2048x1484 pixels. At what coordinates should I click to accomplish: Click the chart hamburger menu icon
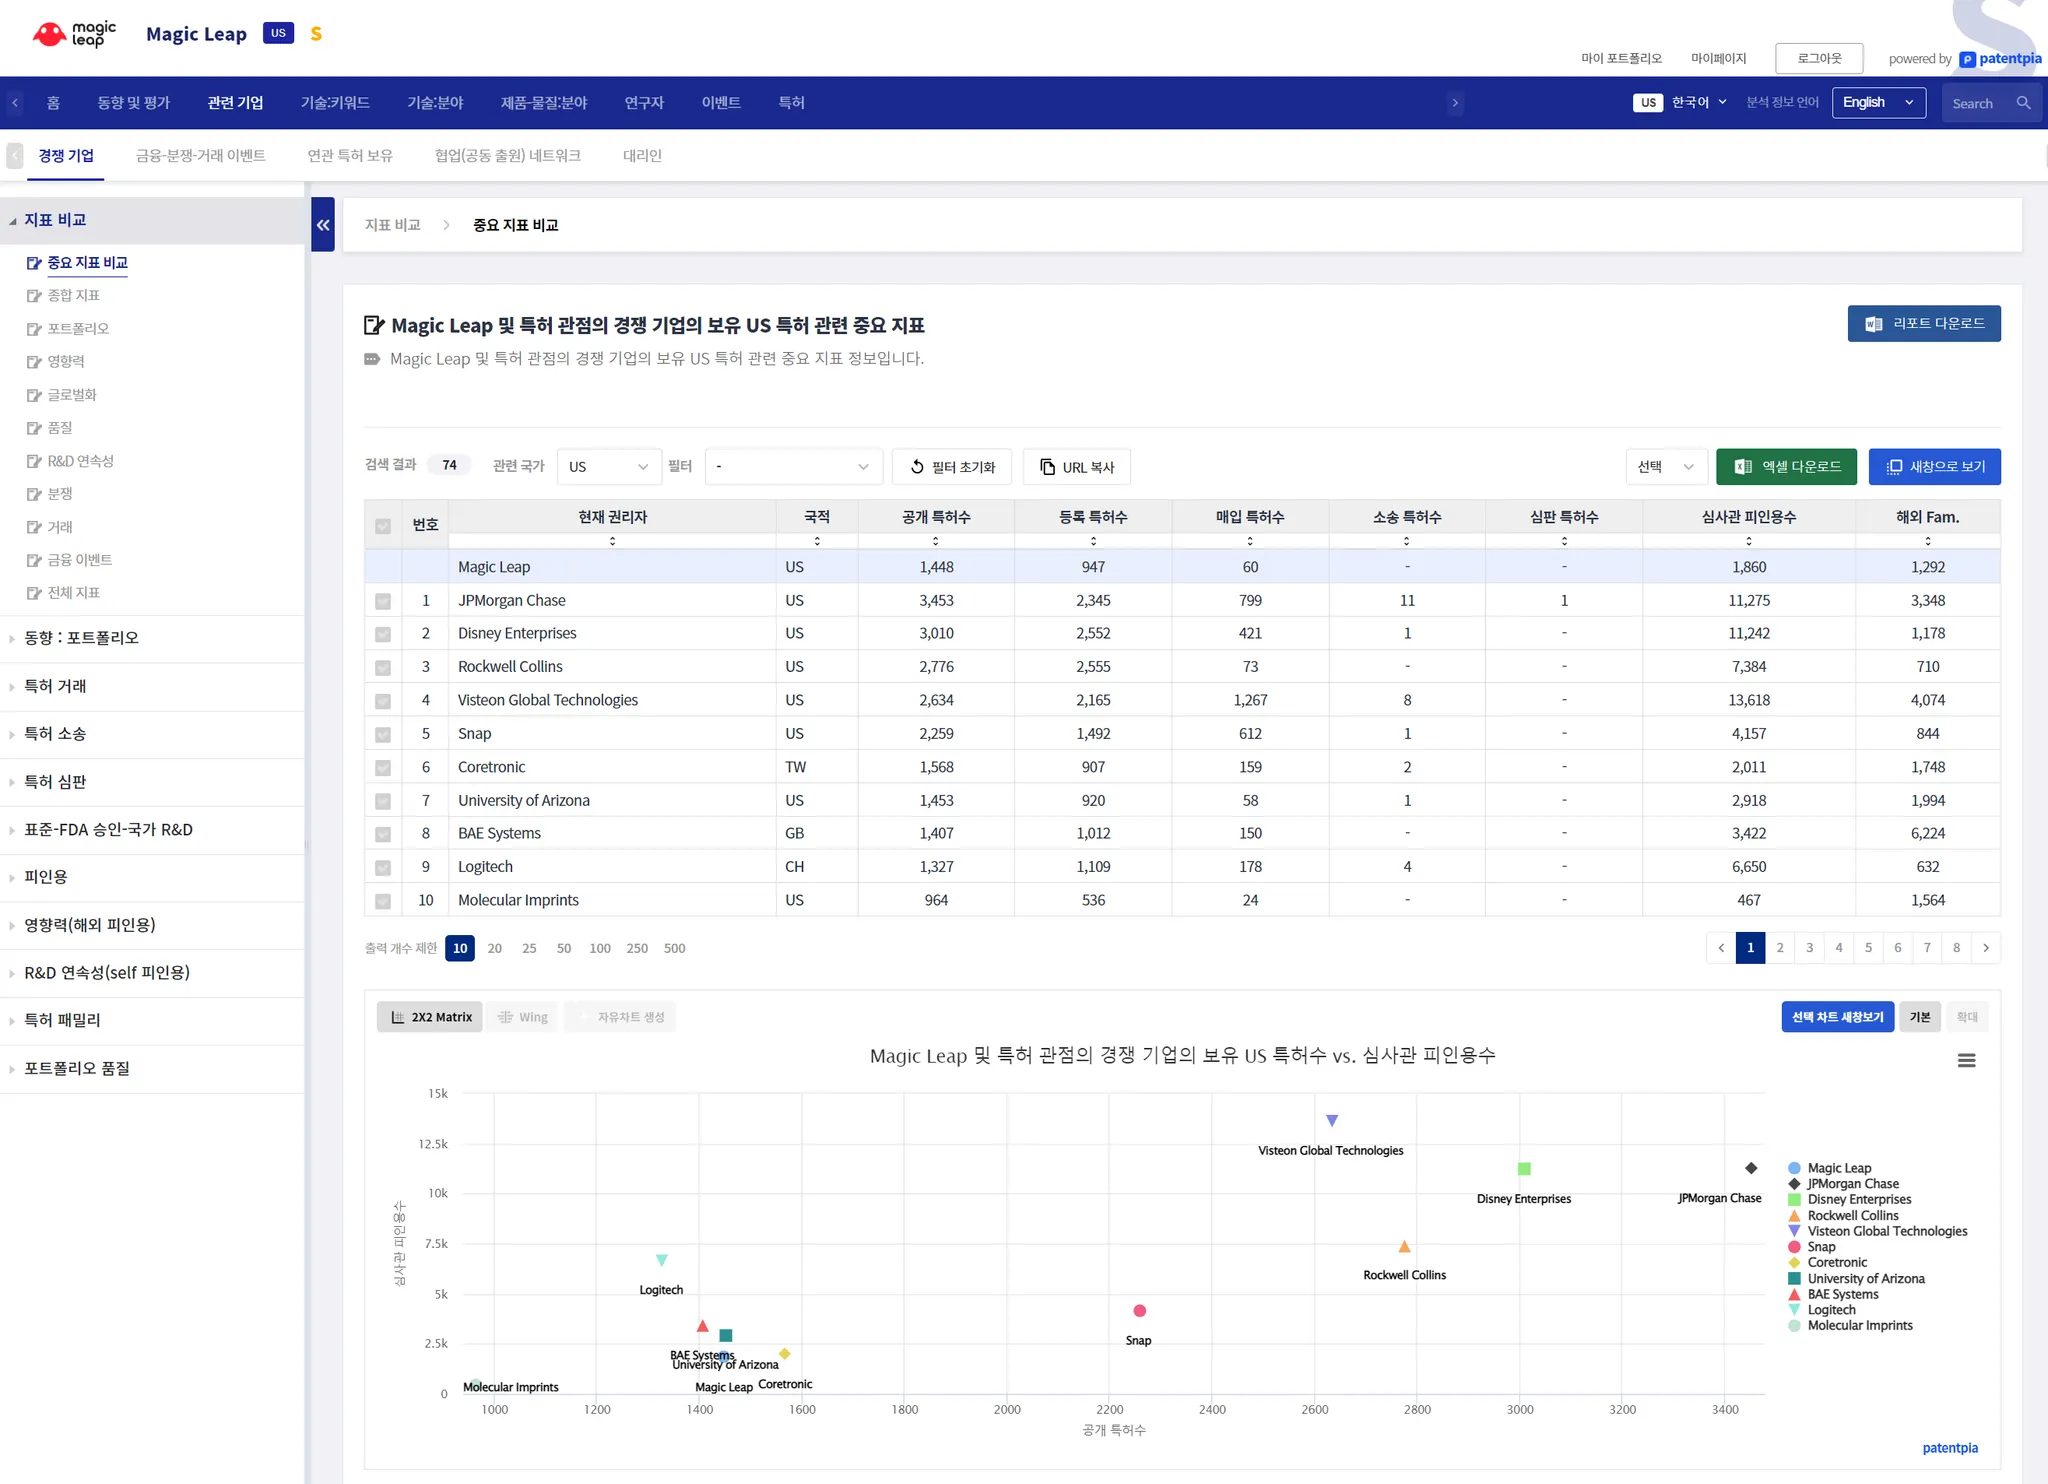tap(1966, 1061)
